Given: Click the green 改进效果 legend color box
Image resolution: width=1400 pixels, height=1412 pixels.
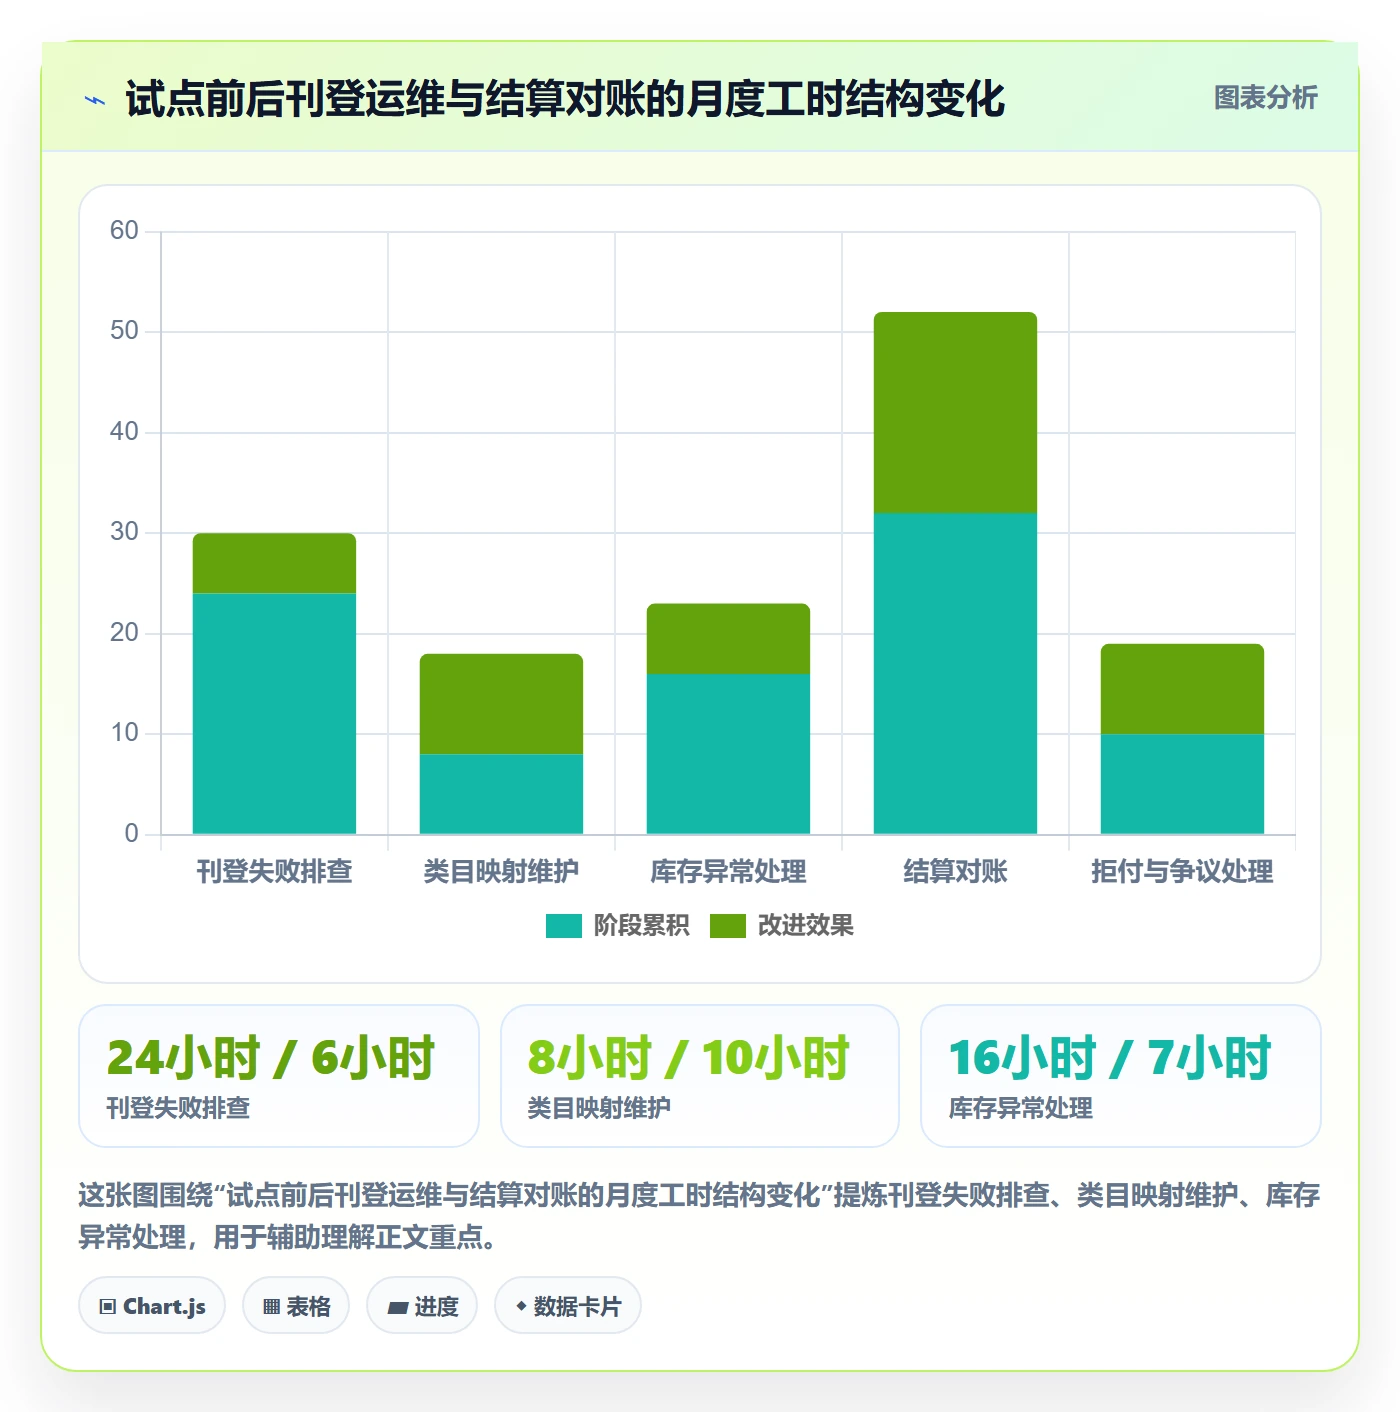Looking at the screenshot, I should [727, 926].
